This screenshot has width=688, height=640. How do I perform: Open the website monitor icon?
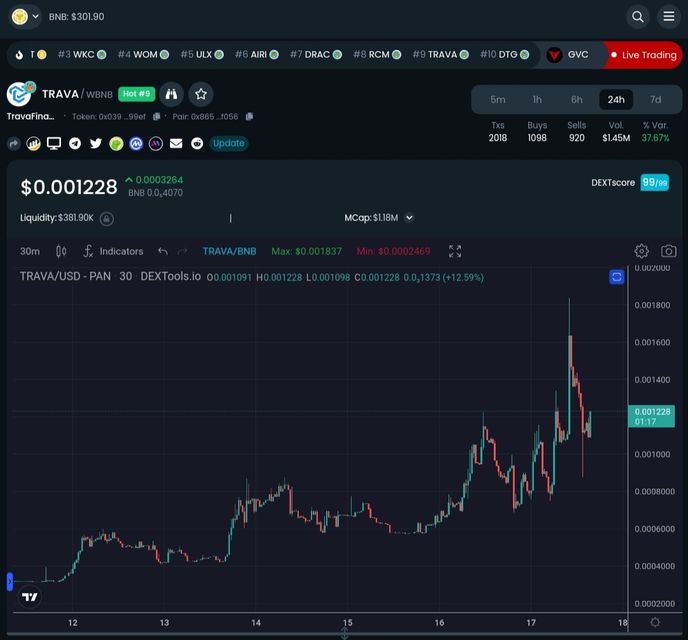[54, 143]
